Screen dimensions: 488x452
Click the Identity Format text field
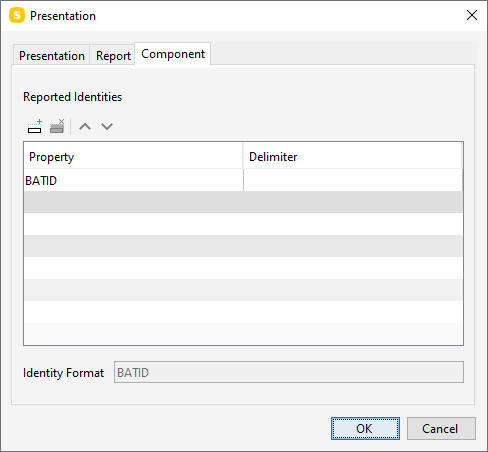pos(289,372)
